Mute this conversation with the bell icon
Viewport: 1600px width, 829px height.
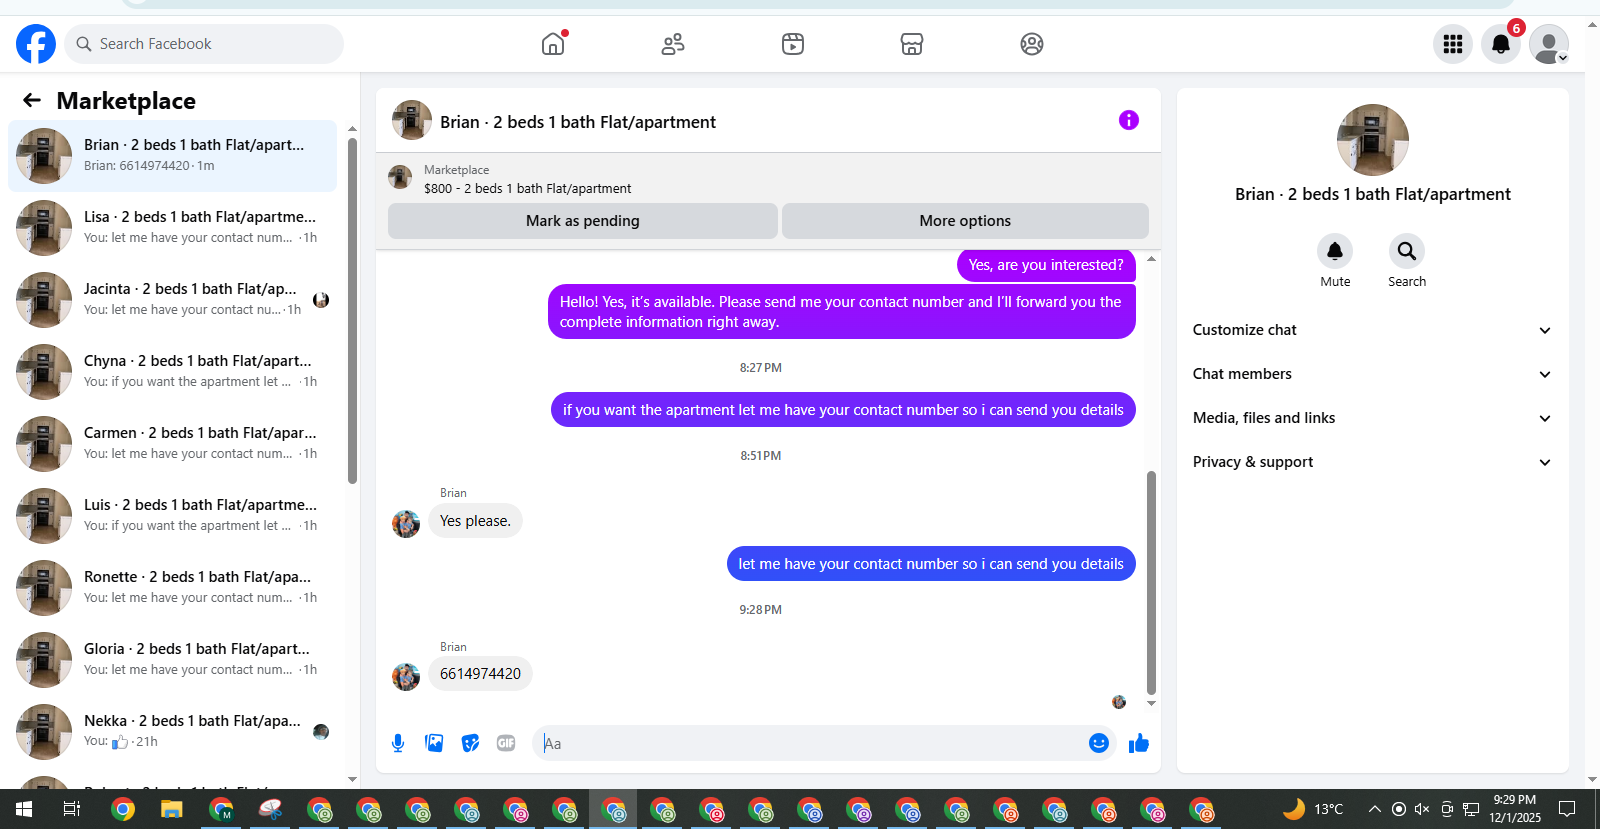(1335, 251)
